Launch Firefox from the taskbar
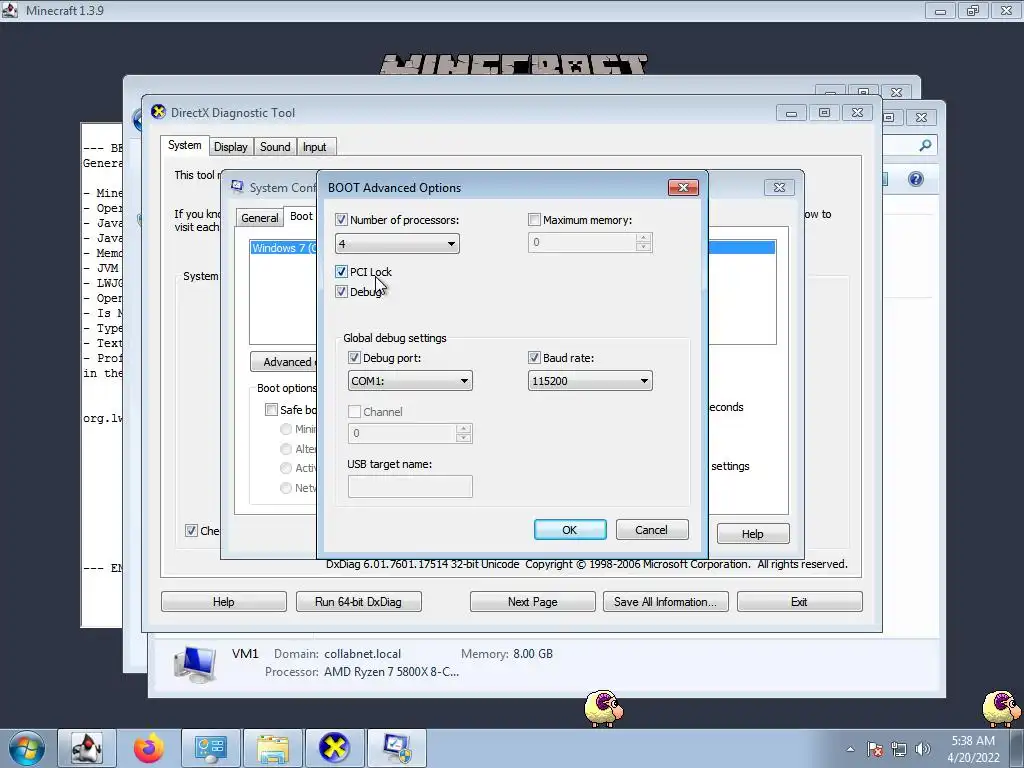 pos(149,748)
